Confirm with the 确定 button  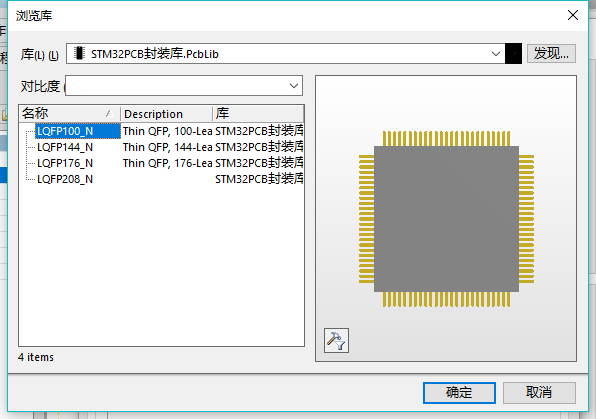click(x=459, y=392)
